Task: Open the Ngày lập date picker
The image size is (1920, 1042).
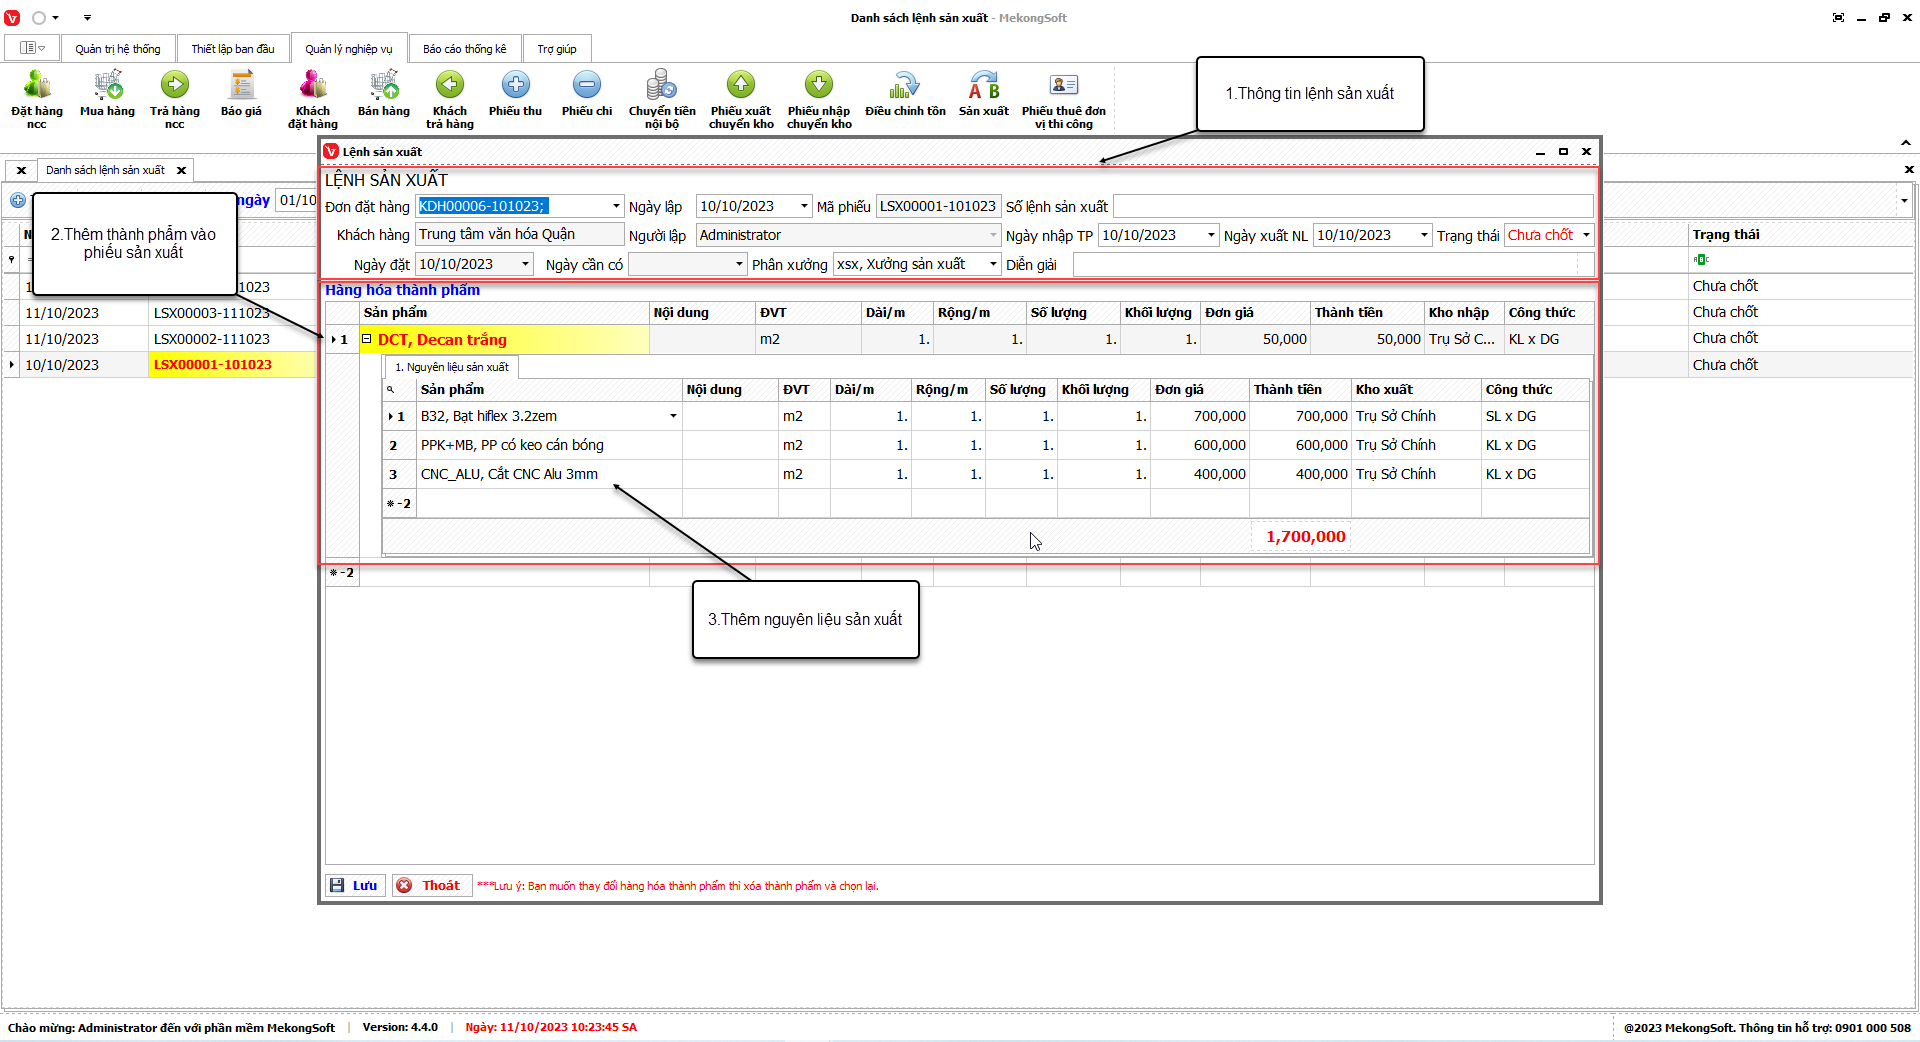Action: point(804,206)
